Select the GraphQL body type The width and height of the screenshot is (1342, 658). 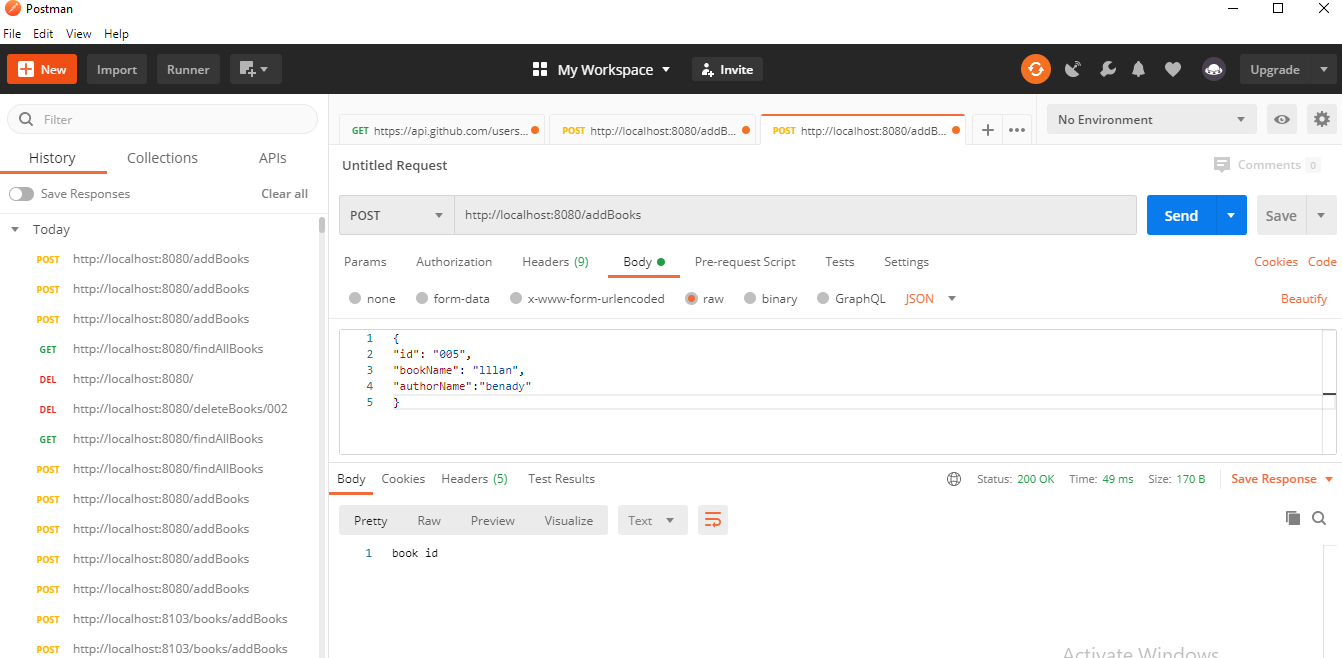coord(823,298)
